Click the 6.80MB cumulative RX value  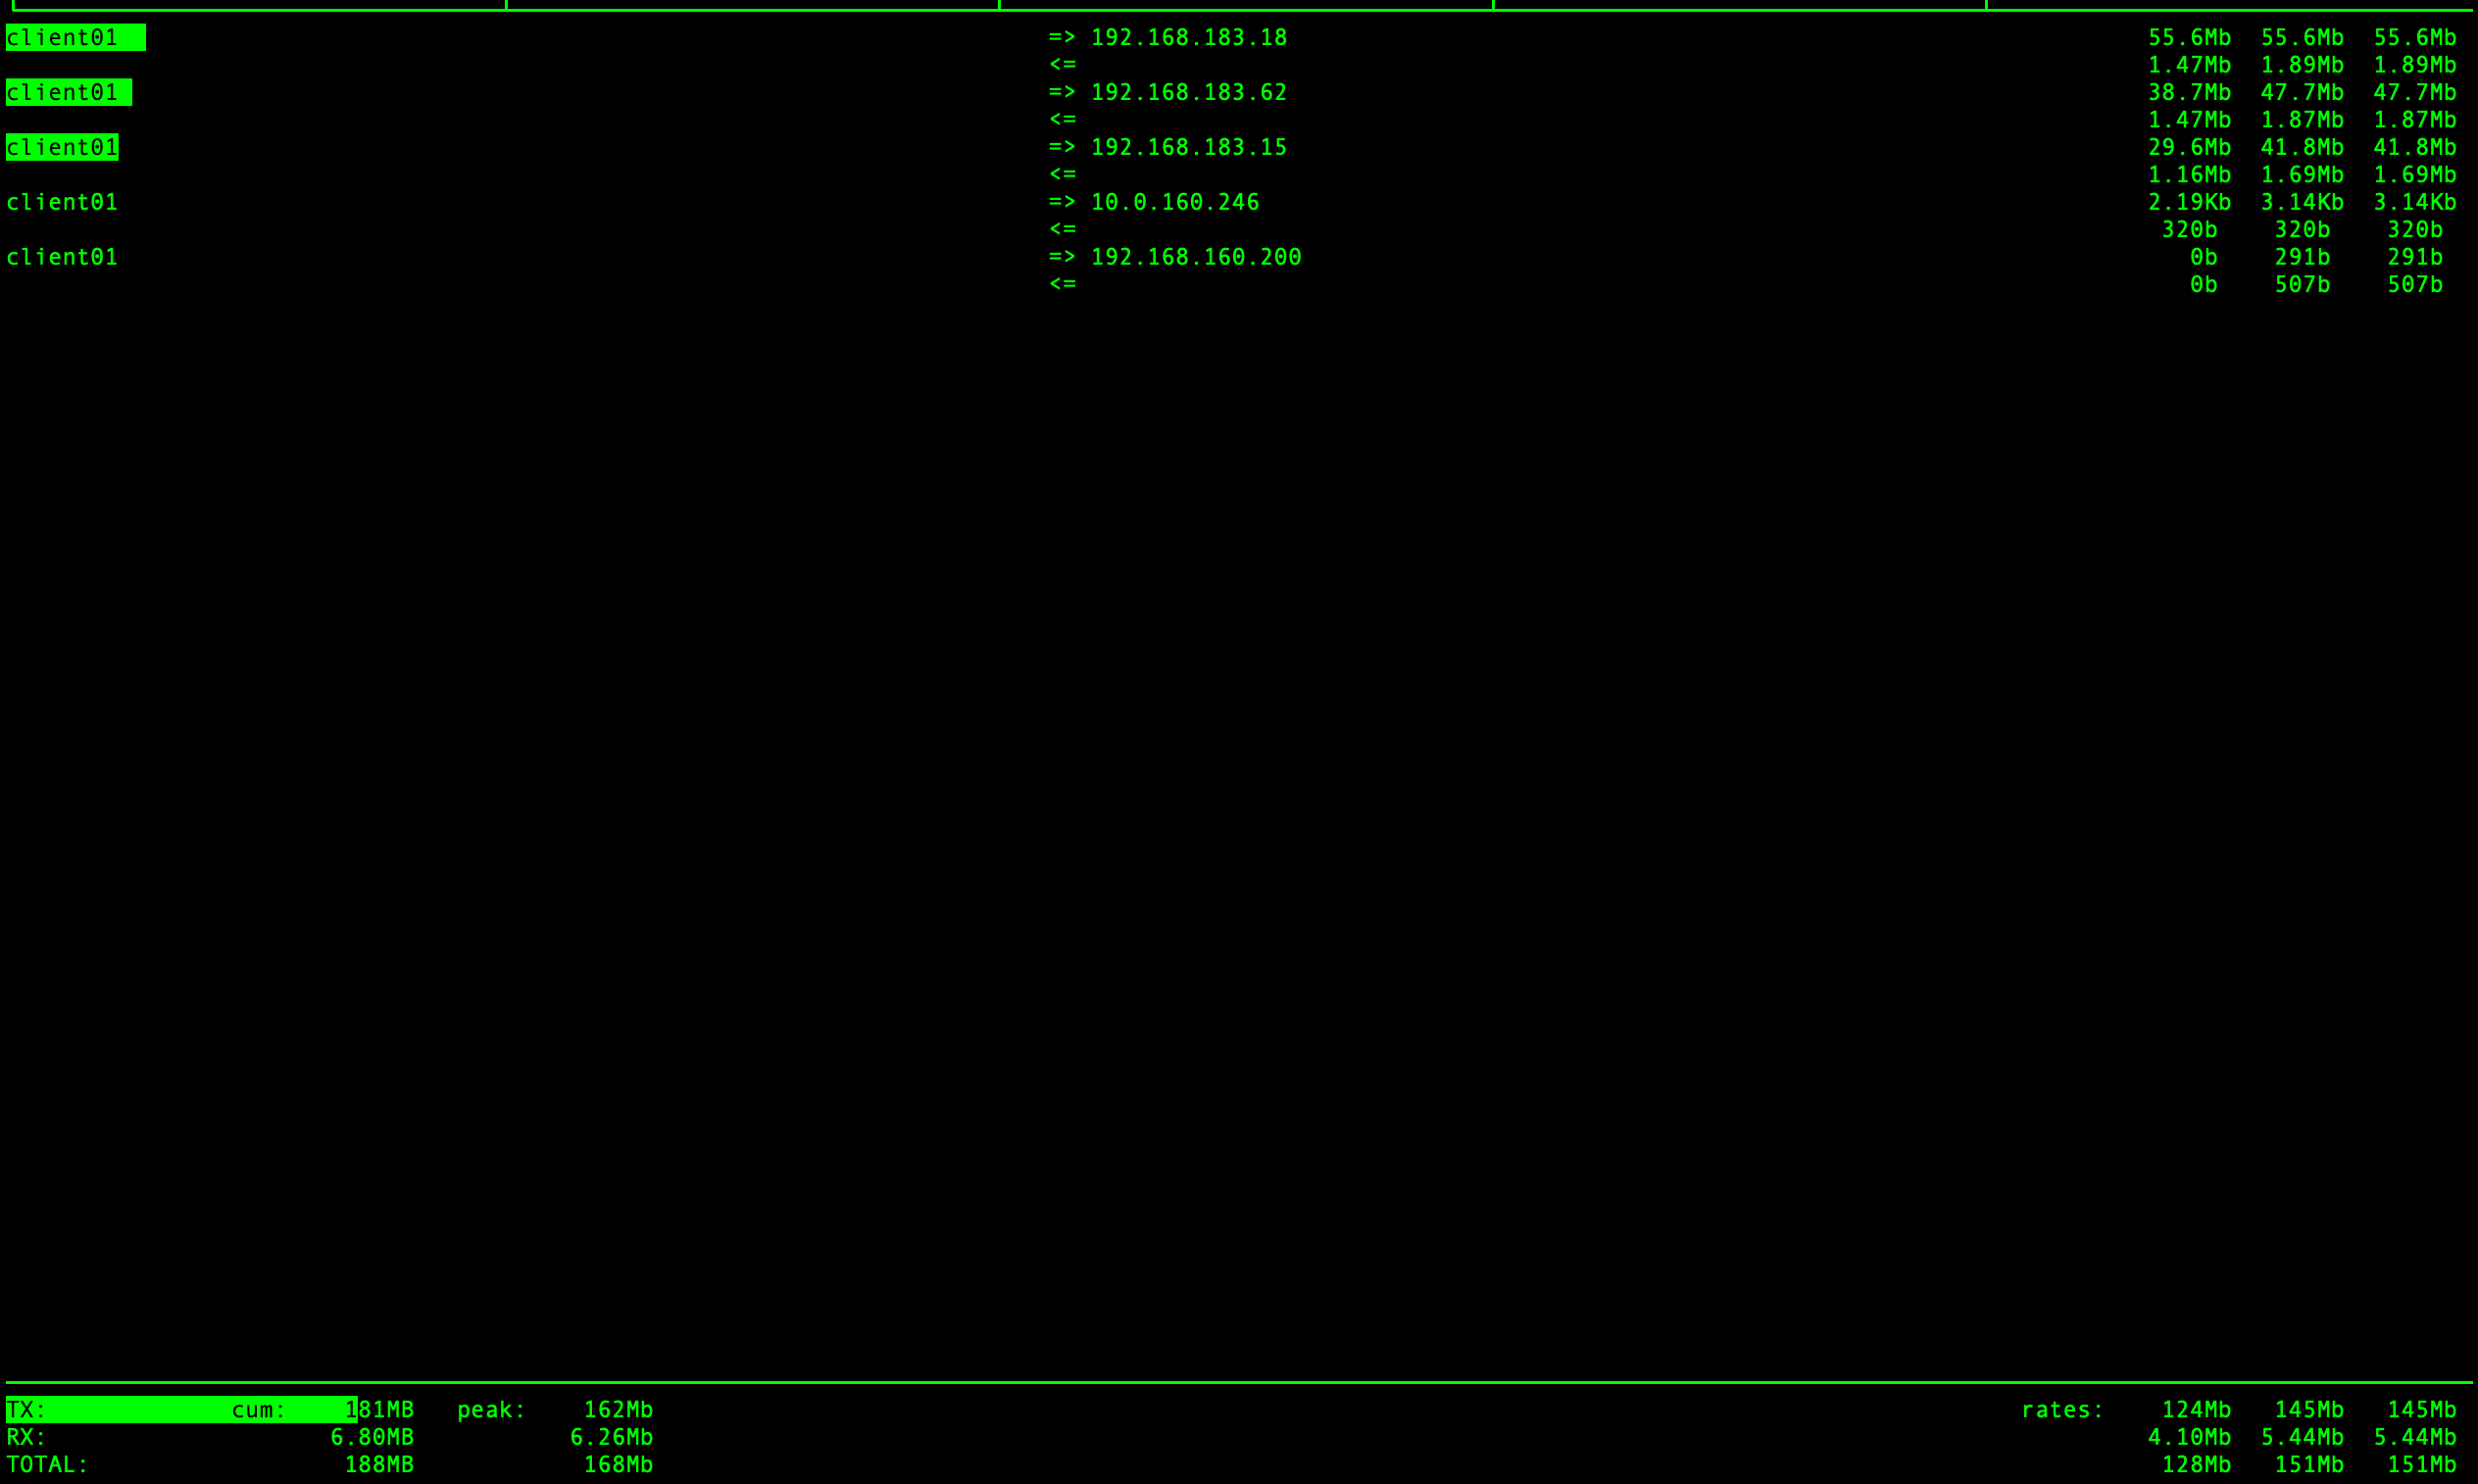[x=372, y=1437]
